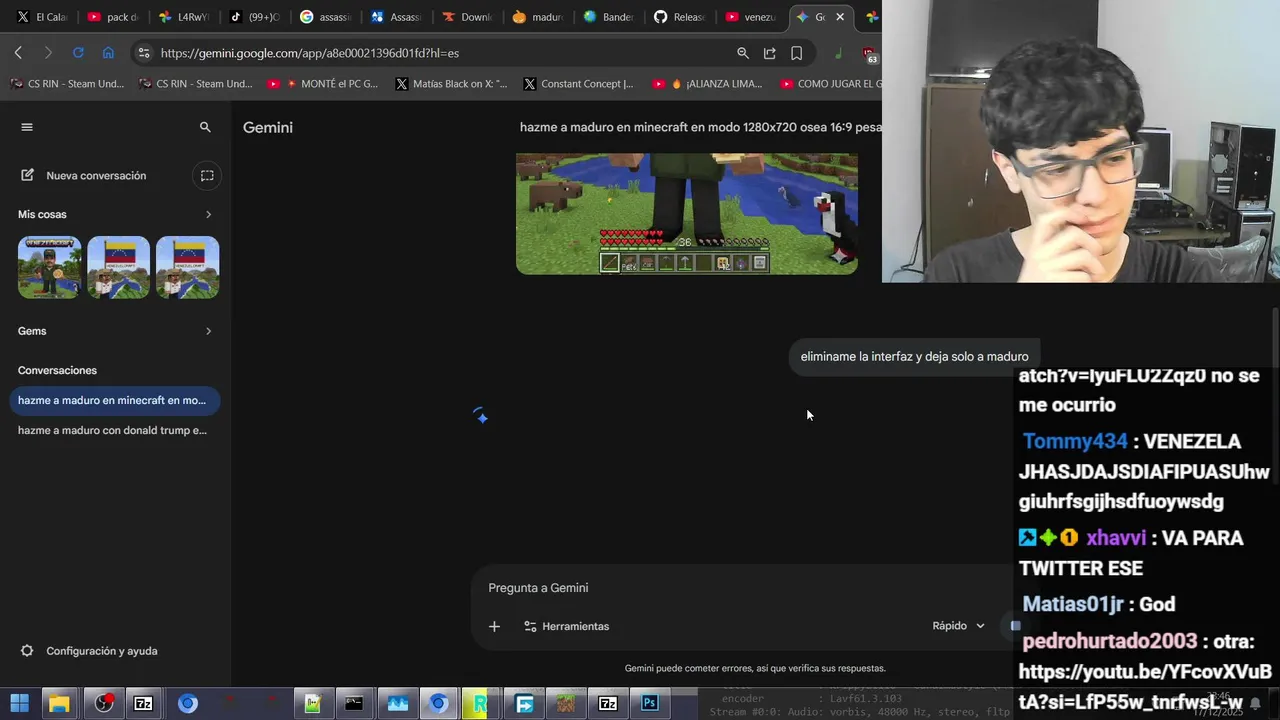Open the MONTÉ el PC G... bookmark
Viewport: 1280px width, 720px height.
[323, 84]
